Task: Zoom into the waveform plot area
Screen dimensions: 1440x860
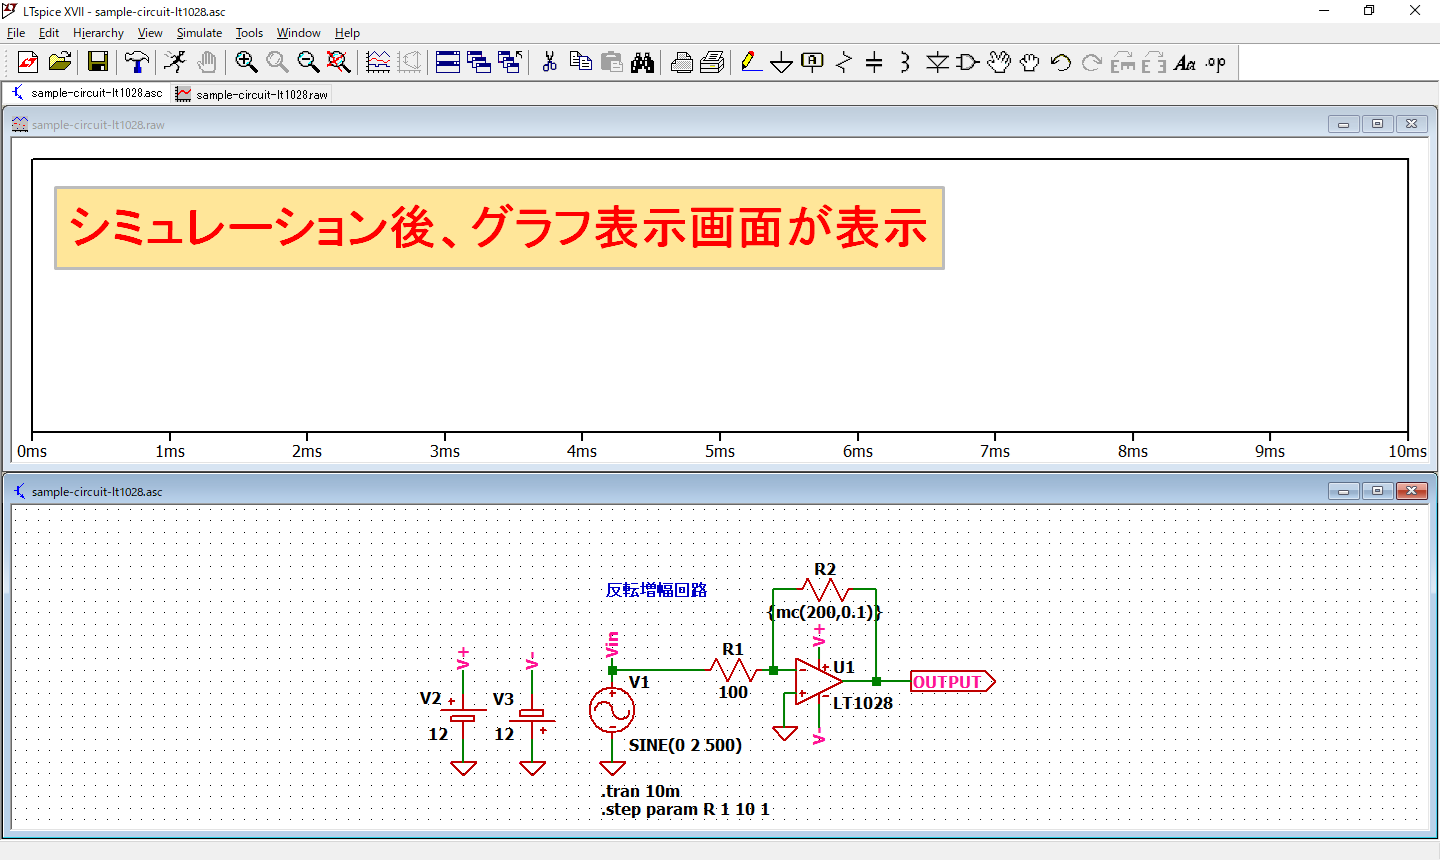Action: point(246,62)
